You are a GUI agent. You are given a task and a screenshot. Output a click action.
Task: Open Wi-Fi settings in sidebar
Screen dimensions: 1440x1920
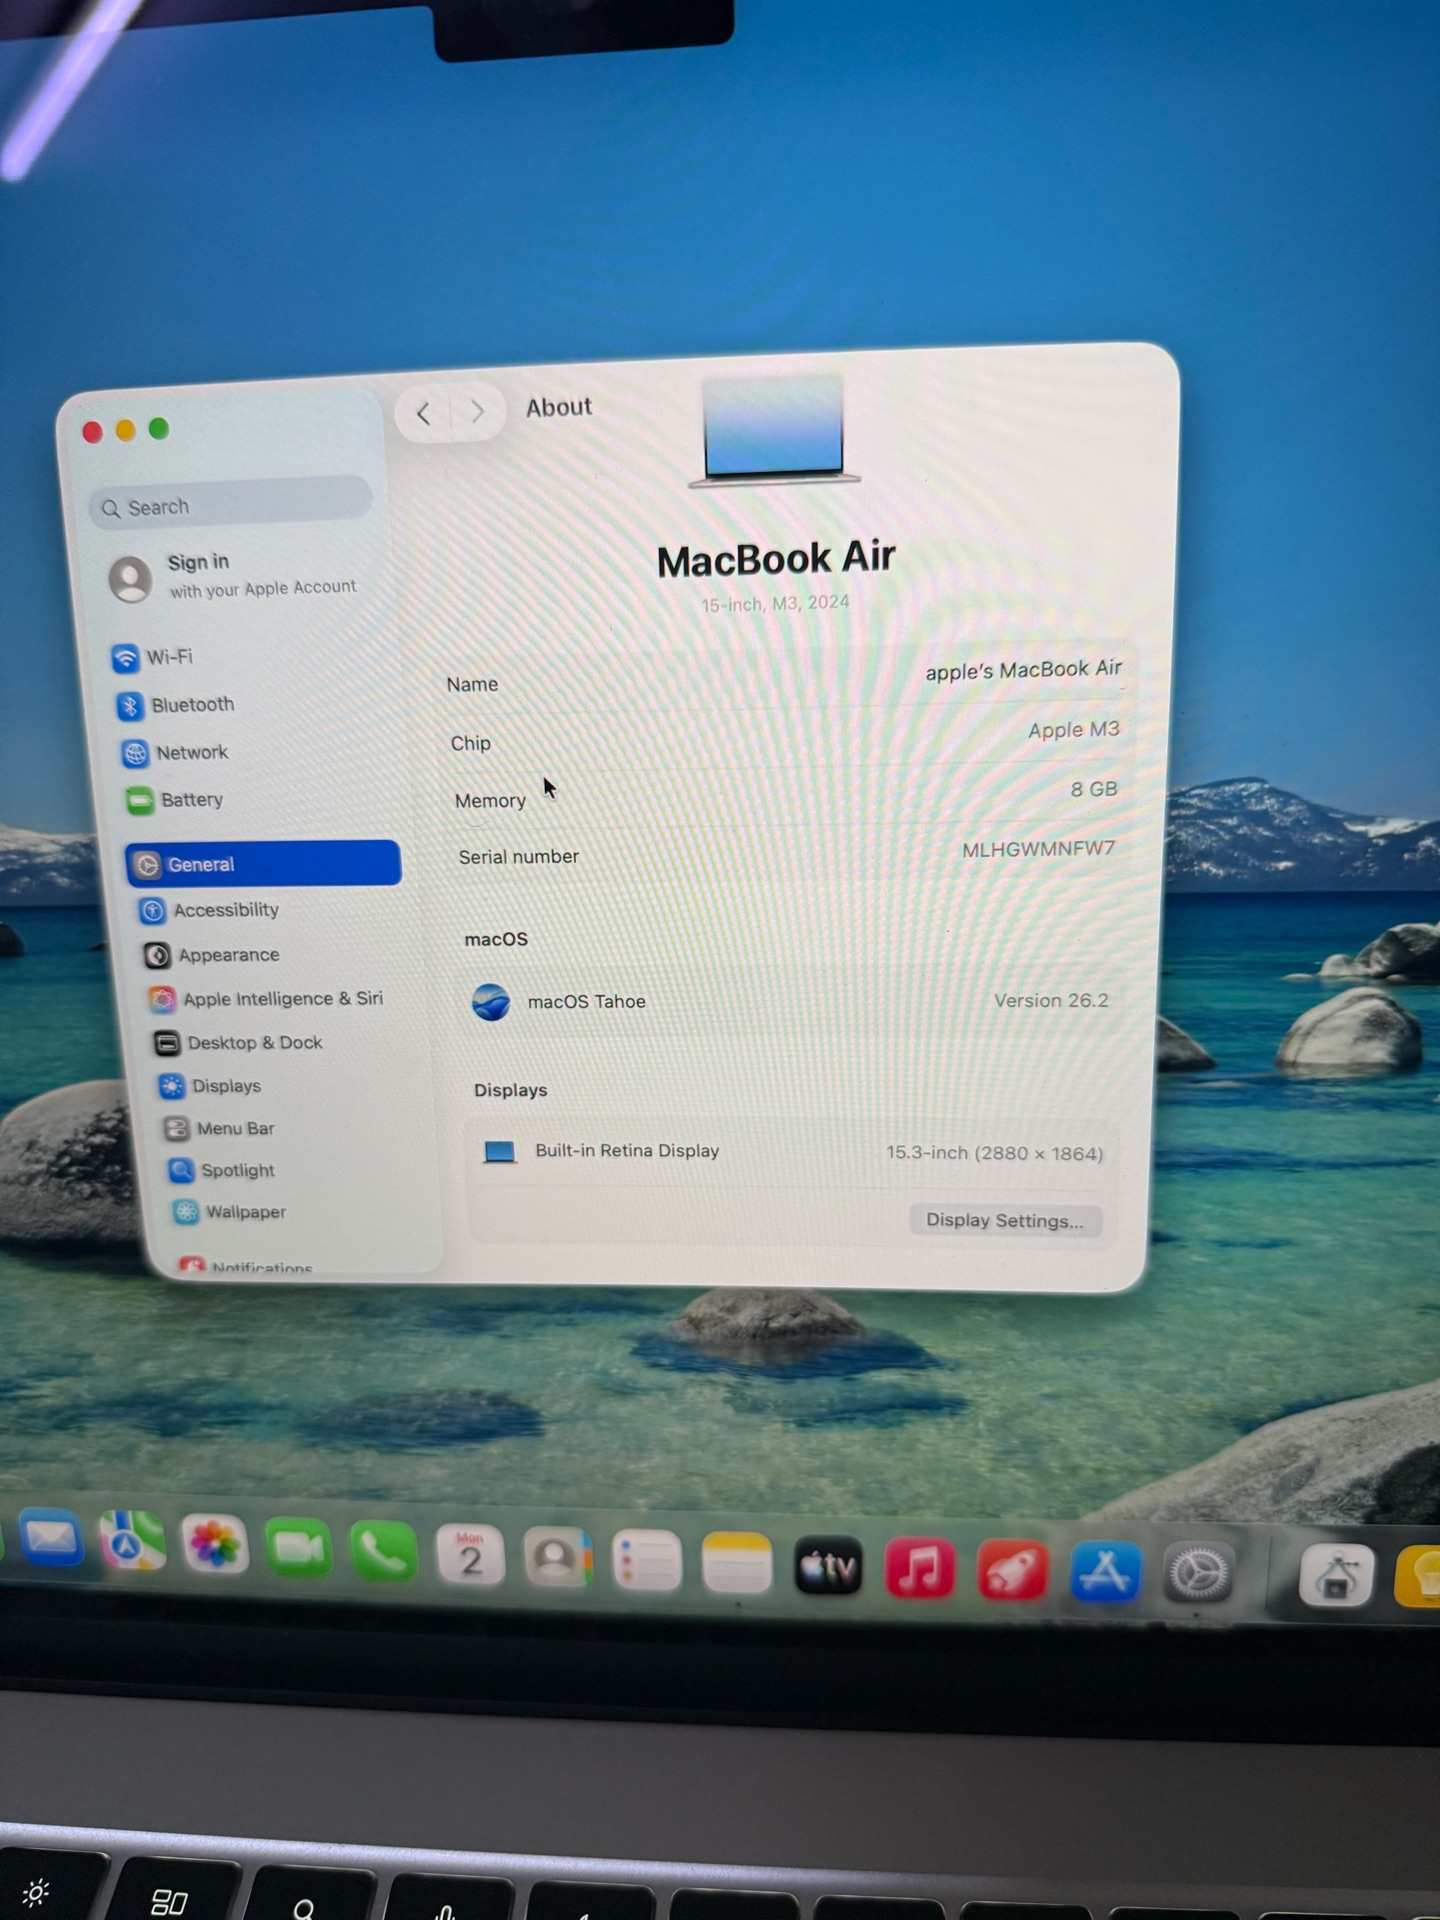pyautogui.click(x=152, y=657)
